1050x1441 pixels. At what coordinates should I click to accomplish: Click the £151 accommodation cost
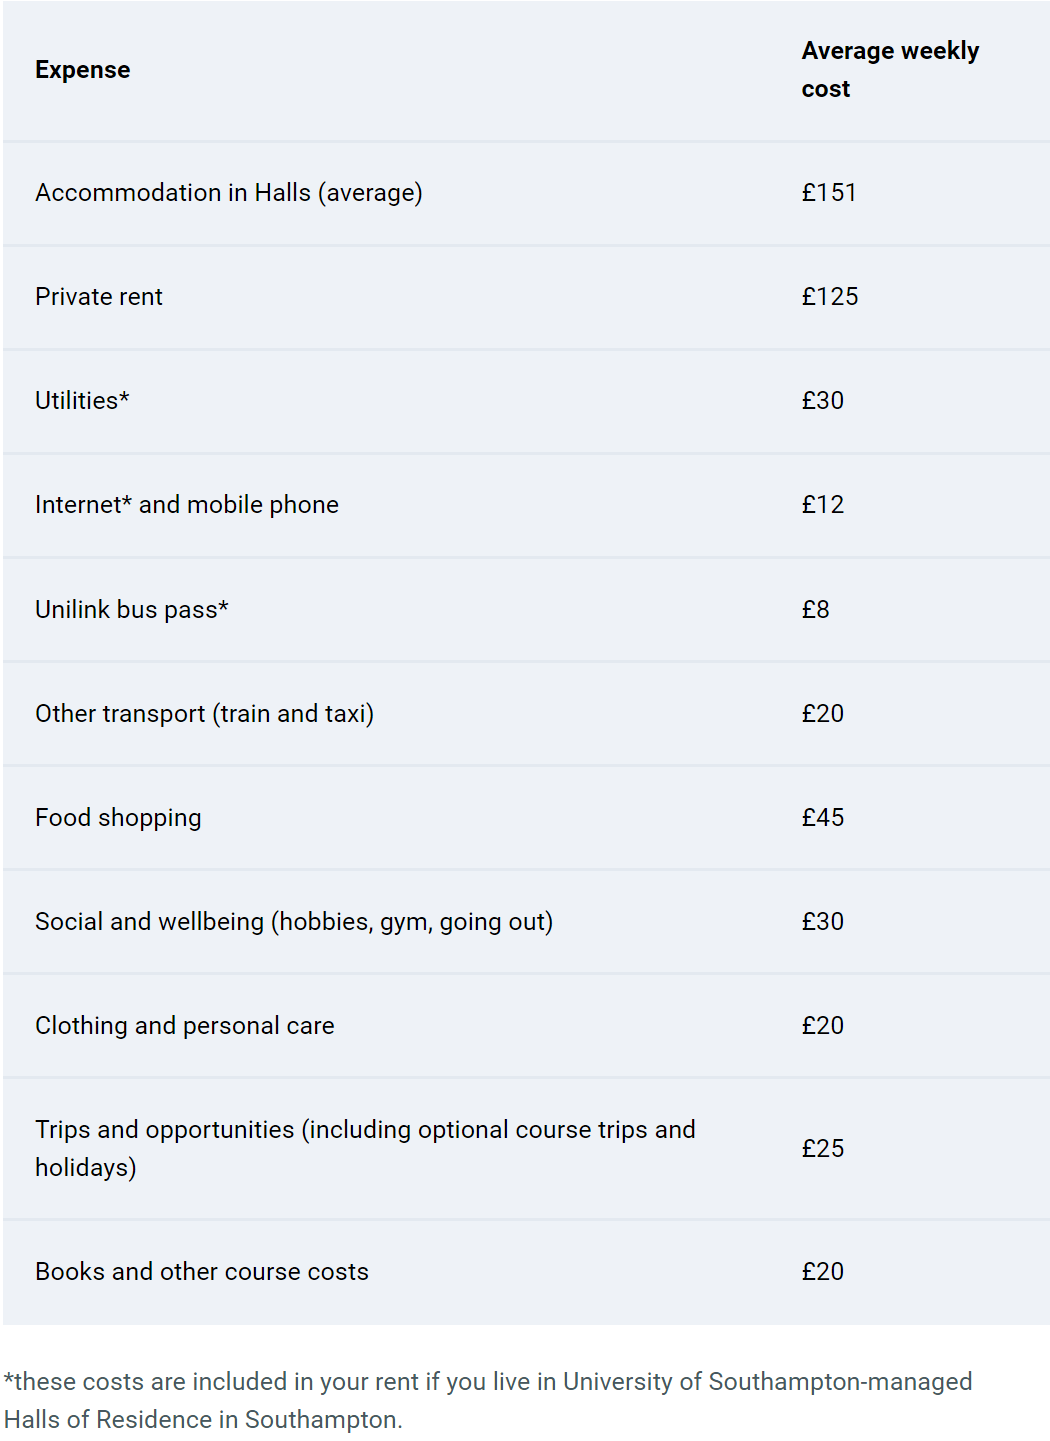click(x=829, y=193)
